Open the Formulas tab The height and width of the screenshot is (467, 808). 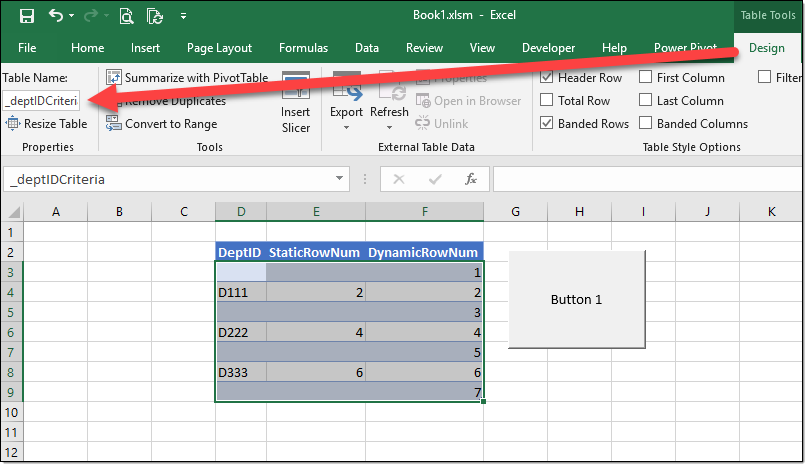304,48
